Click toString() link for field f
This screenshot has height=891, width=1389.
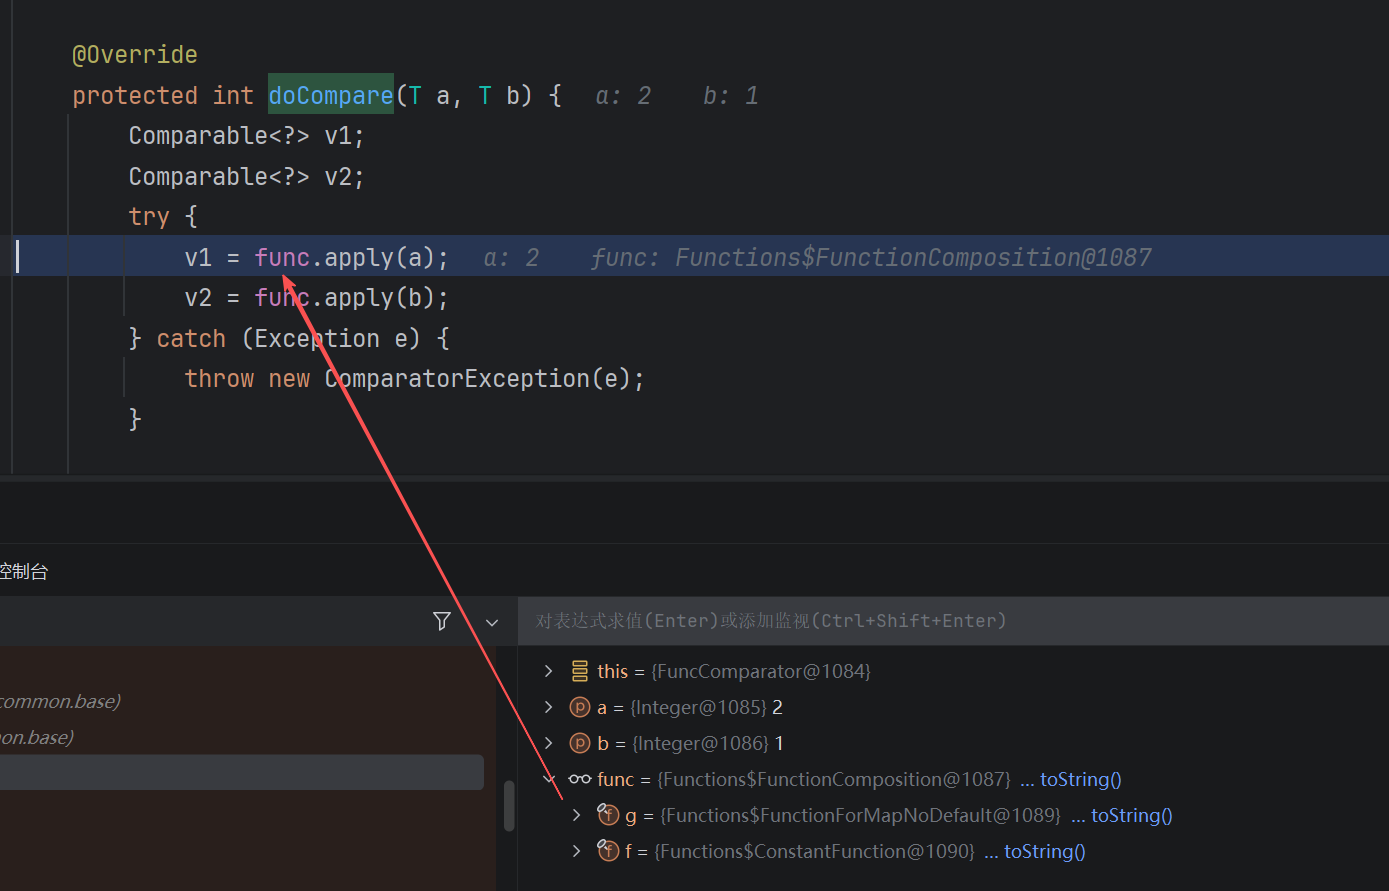point(1044,851)
